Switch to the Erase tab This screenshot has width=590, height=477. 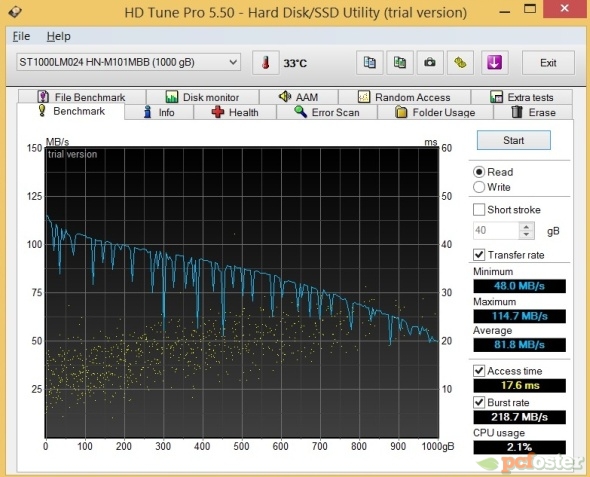point(533,112)
